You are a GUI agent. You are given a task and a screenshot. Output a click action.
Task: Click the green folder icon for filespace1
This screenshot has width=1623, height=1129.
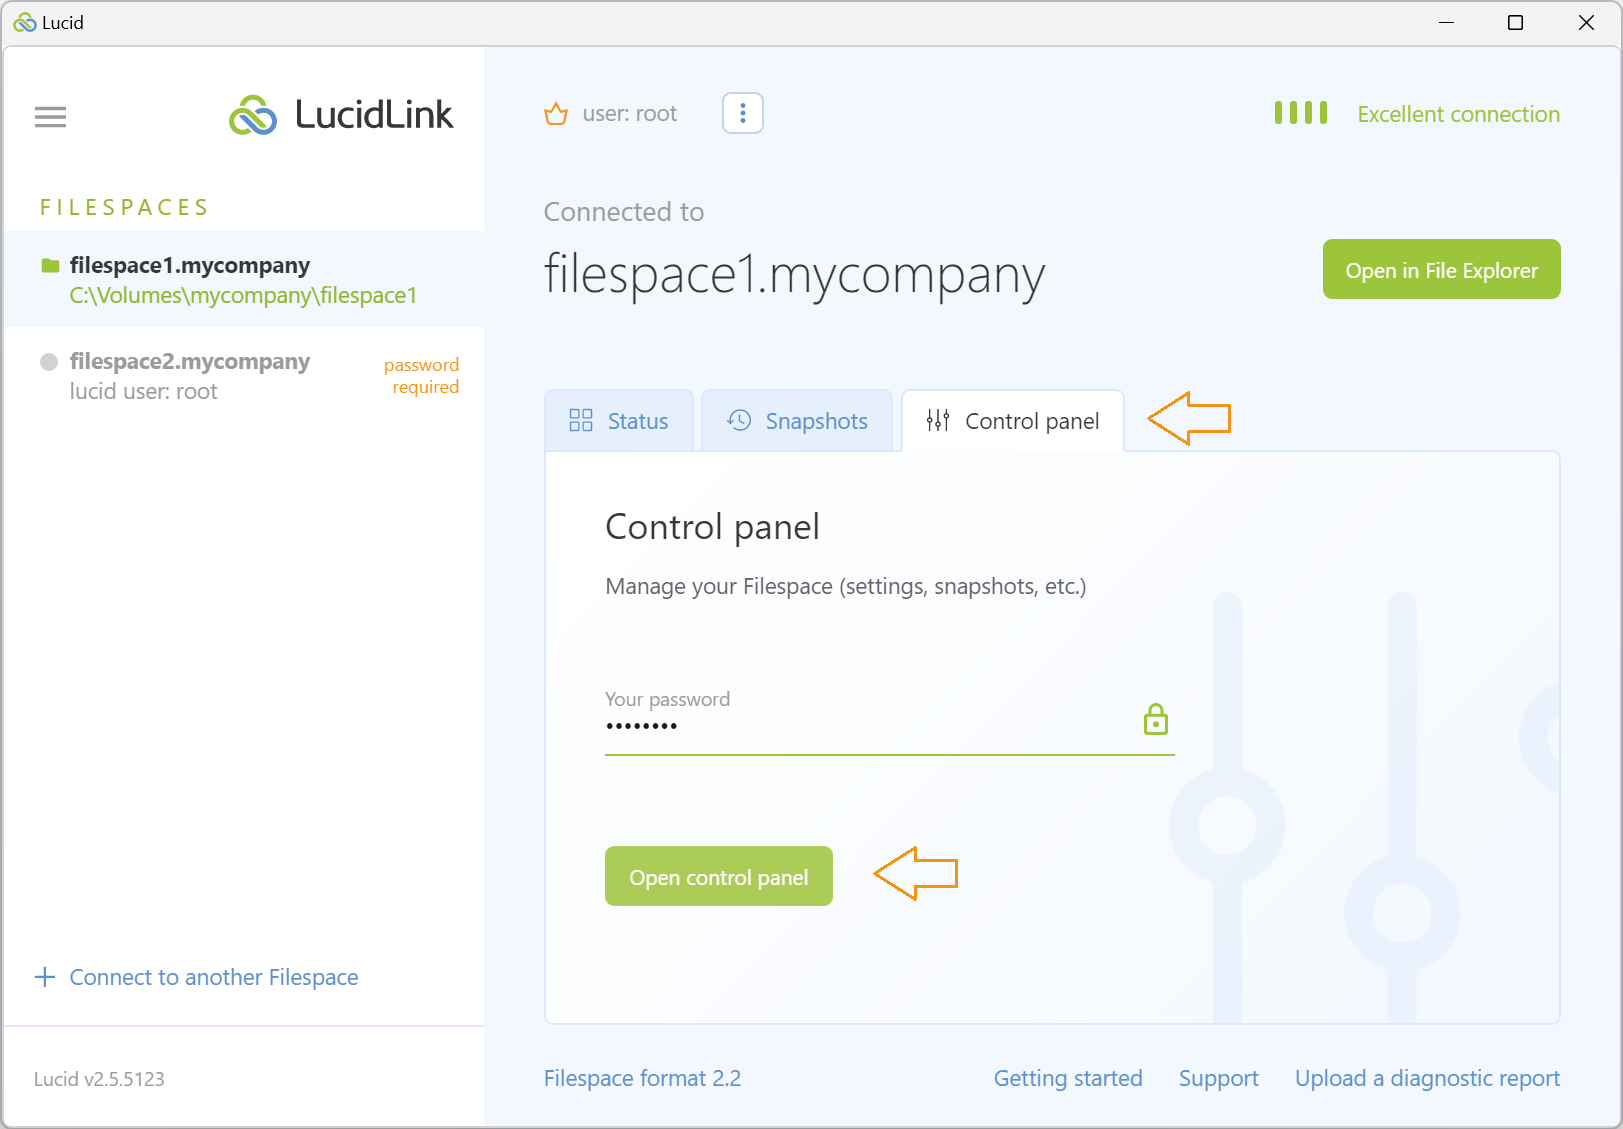coord(50,265)
